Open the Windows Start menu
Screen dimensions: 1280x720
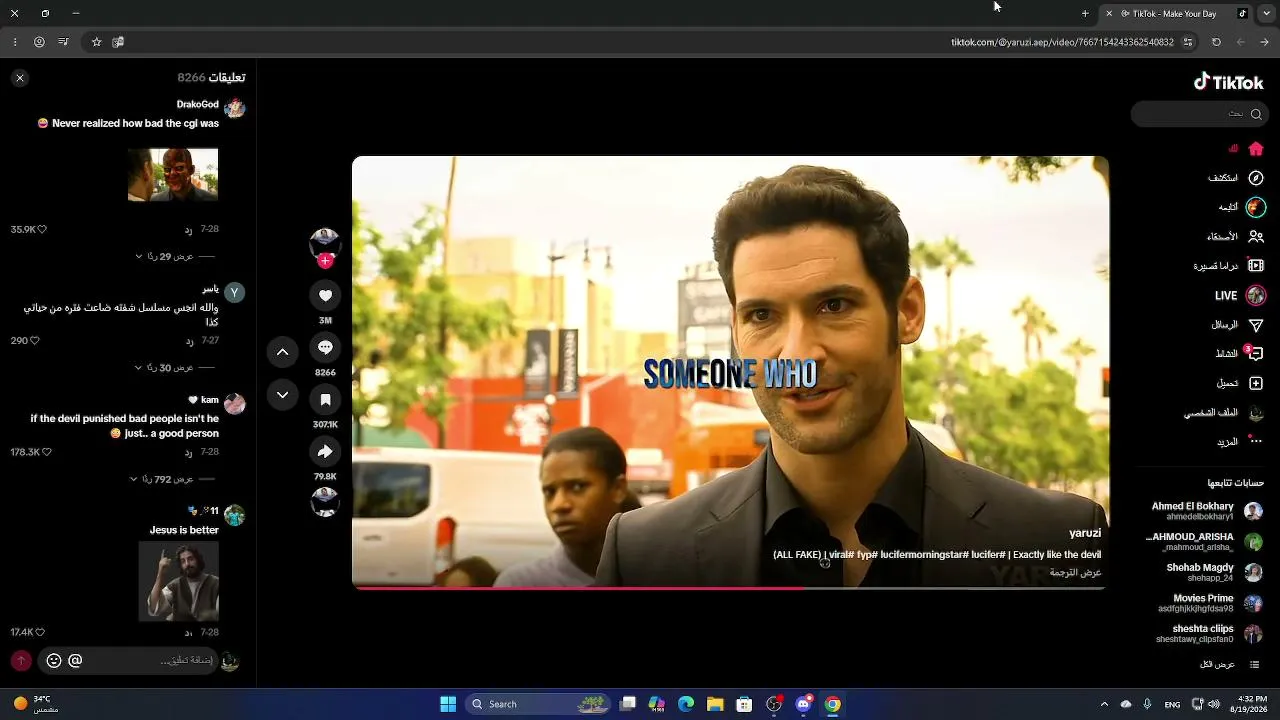pyautogui.click(x=448, y=704)
